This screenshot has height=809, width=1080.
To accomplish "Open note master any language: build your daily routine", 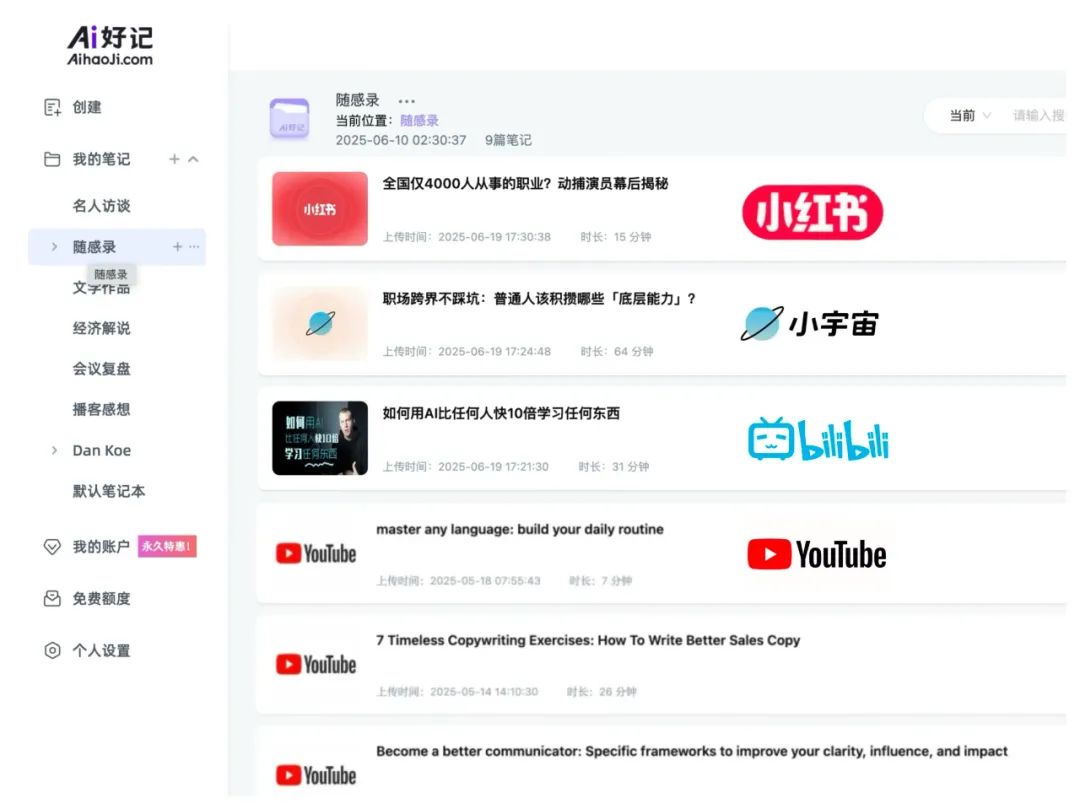I will [x=520, y=529].
